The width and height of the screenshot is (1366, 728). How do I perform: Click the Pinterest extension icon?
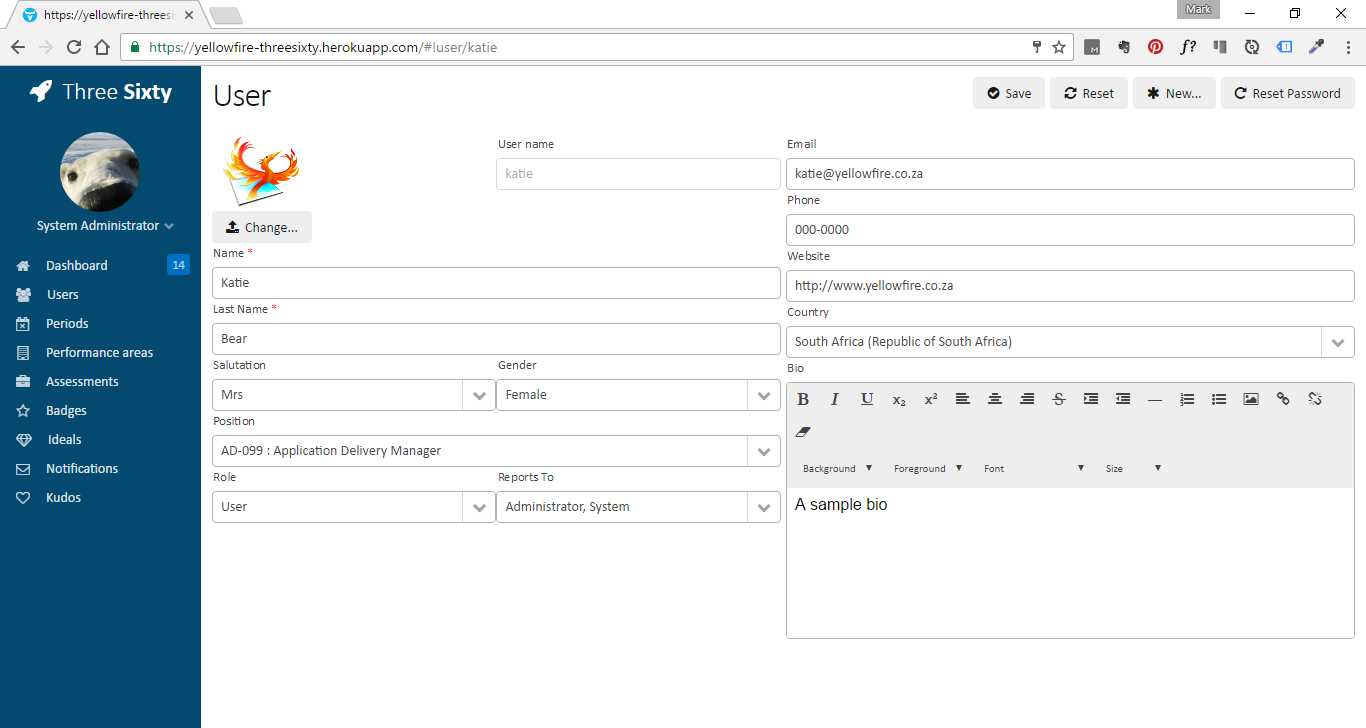(x=1155, y=47)
